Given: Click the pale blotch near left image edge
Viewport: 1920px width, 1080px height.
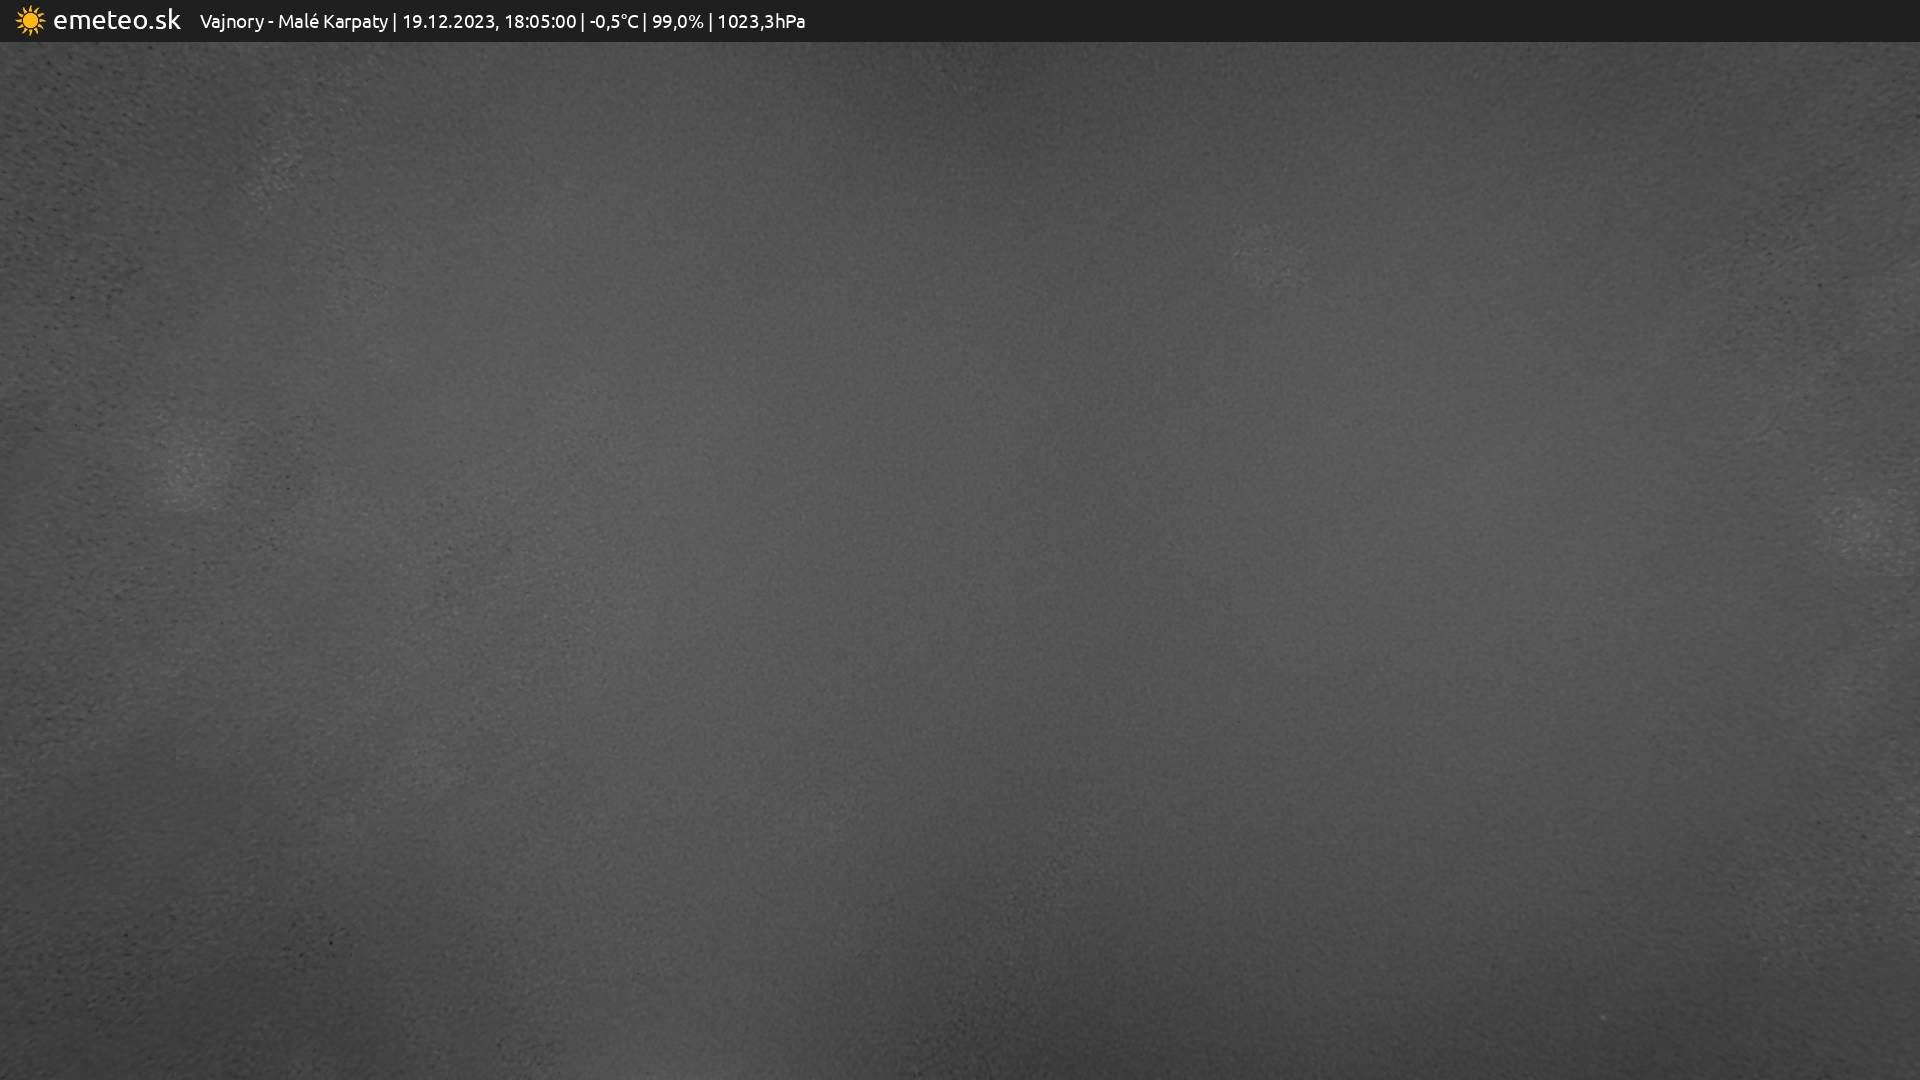Looking at the screenshot, I should coord(190,468).
